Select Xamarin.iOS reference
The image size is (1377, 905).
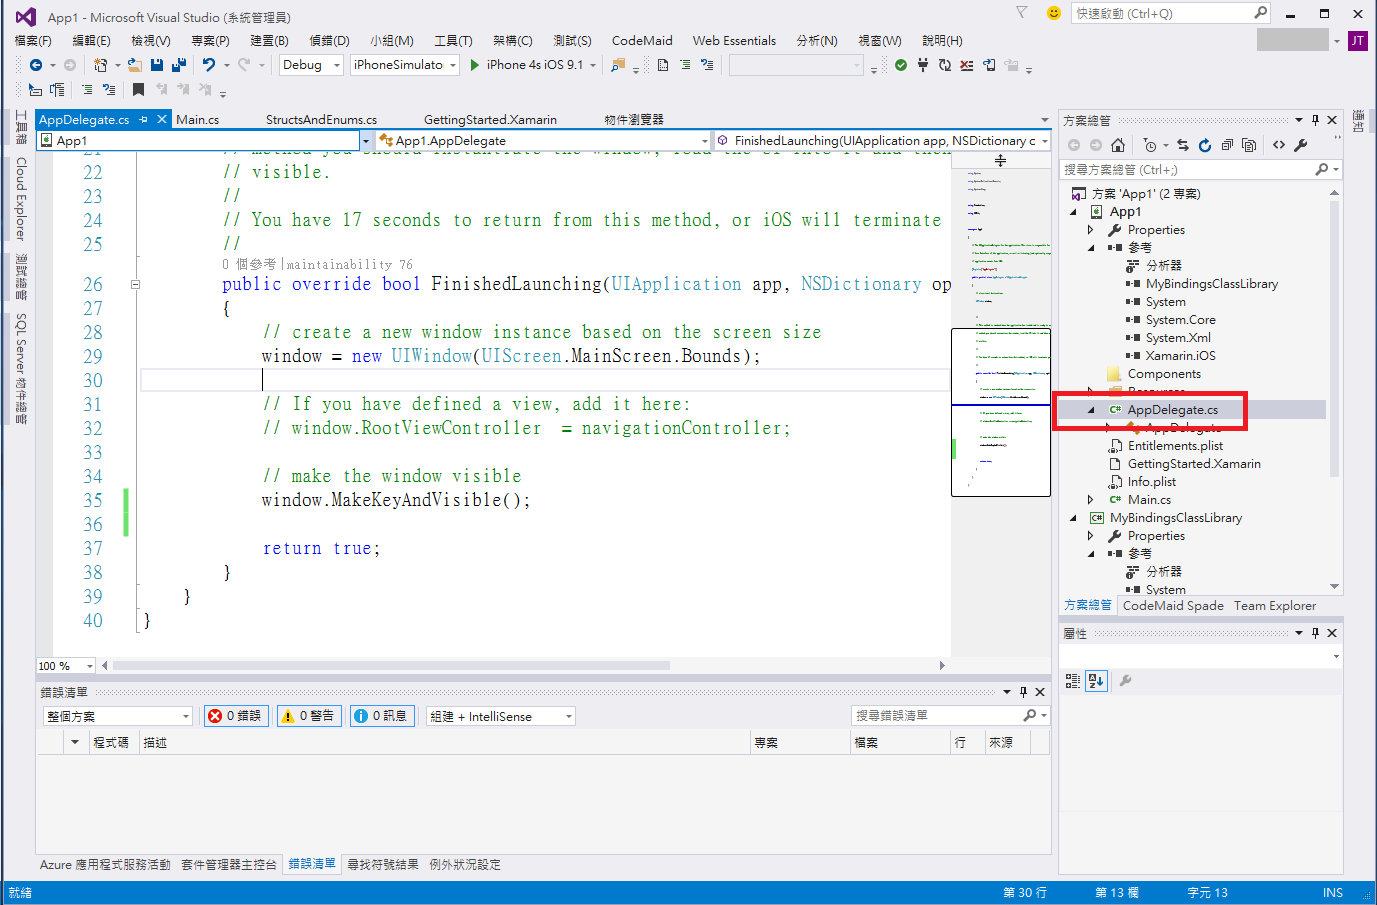click(1180, 356)
